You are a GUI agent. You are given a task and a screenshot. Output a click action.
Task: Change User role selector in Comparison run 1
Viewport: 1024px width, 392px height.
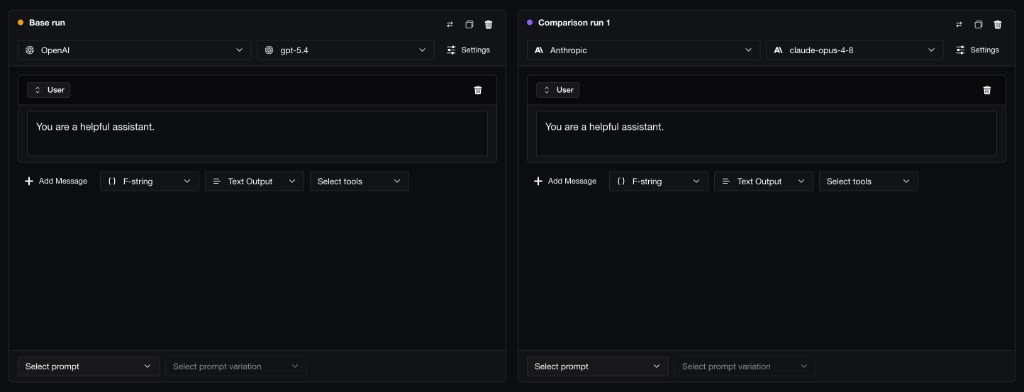point(558,90)
